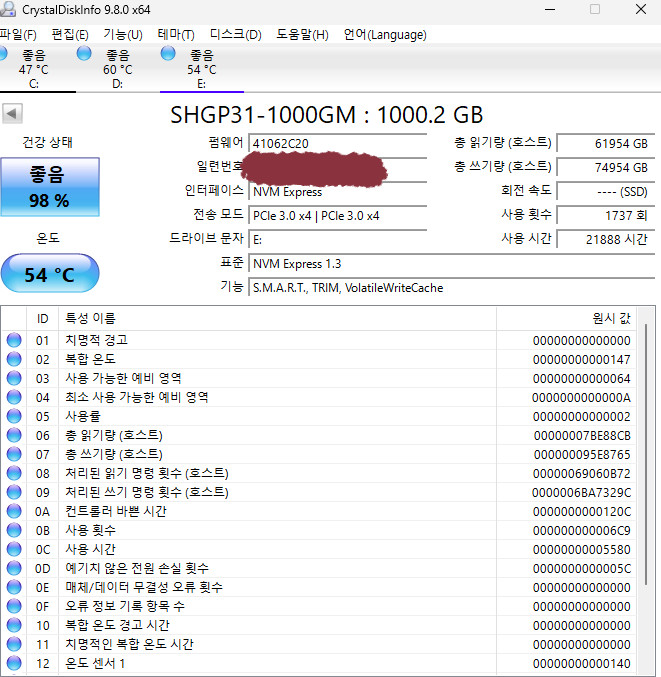661x677 pixels.
Task: Open the 기능(U) menu
Action: pos(123,35)
